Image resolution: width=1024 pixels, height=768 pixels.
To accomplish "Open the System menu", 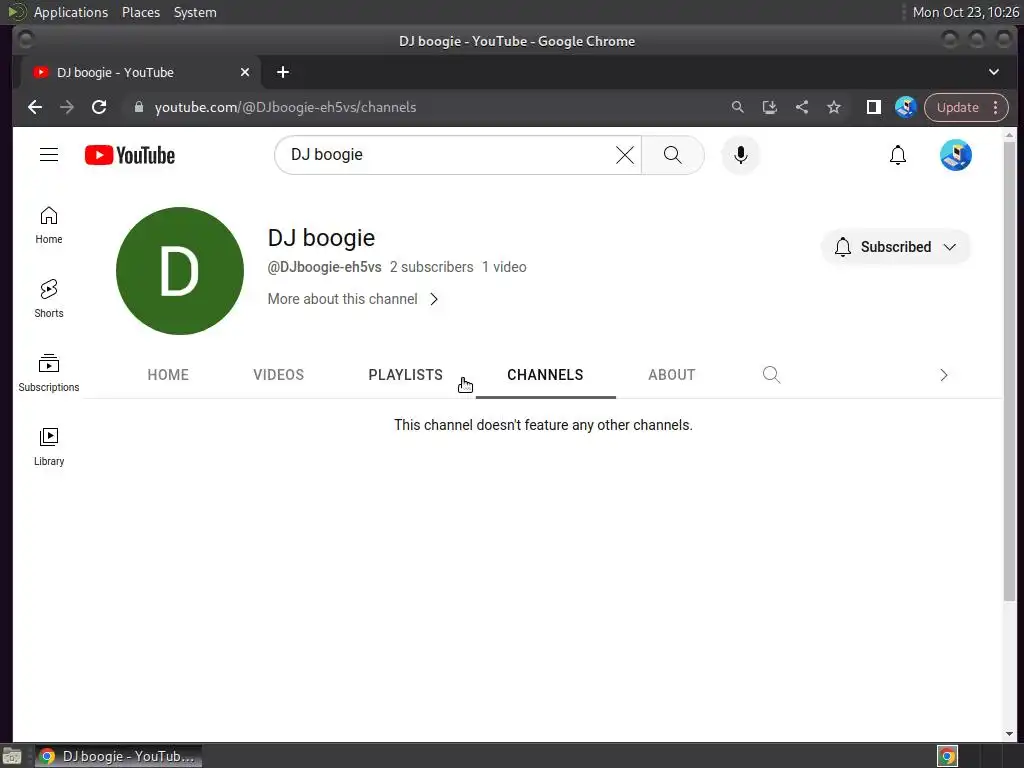I will click(195, 12).
